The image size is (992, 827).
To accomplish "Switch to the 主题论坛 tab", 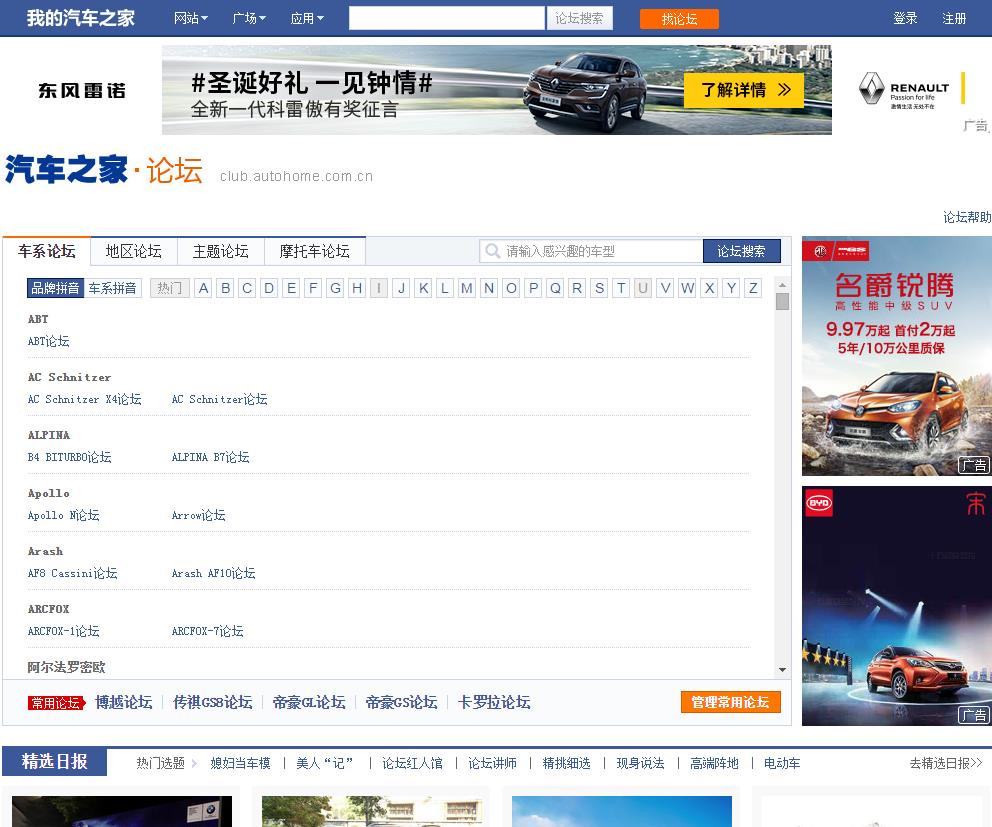I will [221, 251].
